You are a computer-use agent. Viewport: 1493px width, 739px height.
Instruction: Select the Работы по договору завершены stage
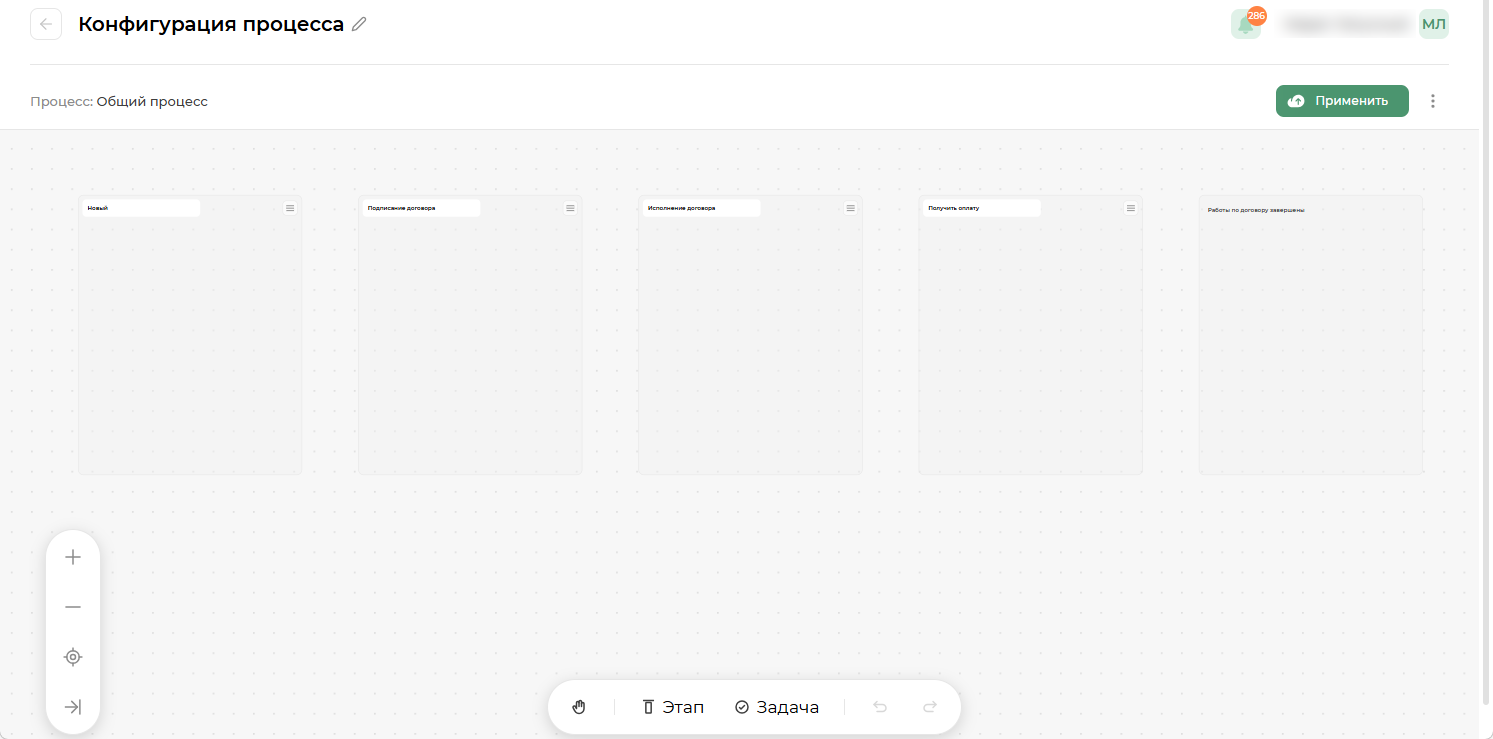(x=1310, y=335)
